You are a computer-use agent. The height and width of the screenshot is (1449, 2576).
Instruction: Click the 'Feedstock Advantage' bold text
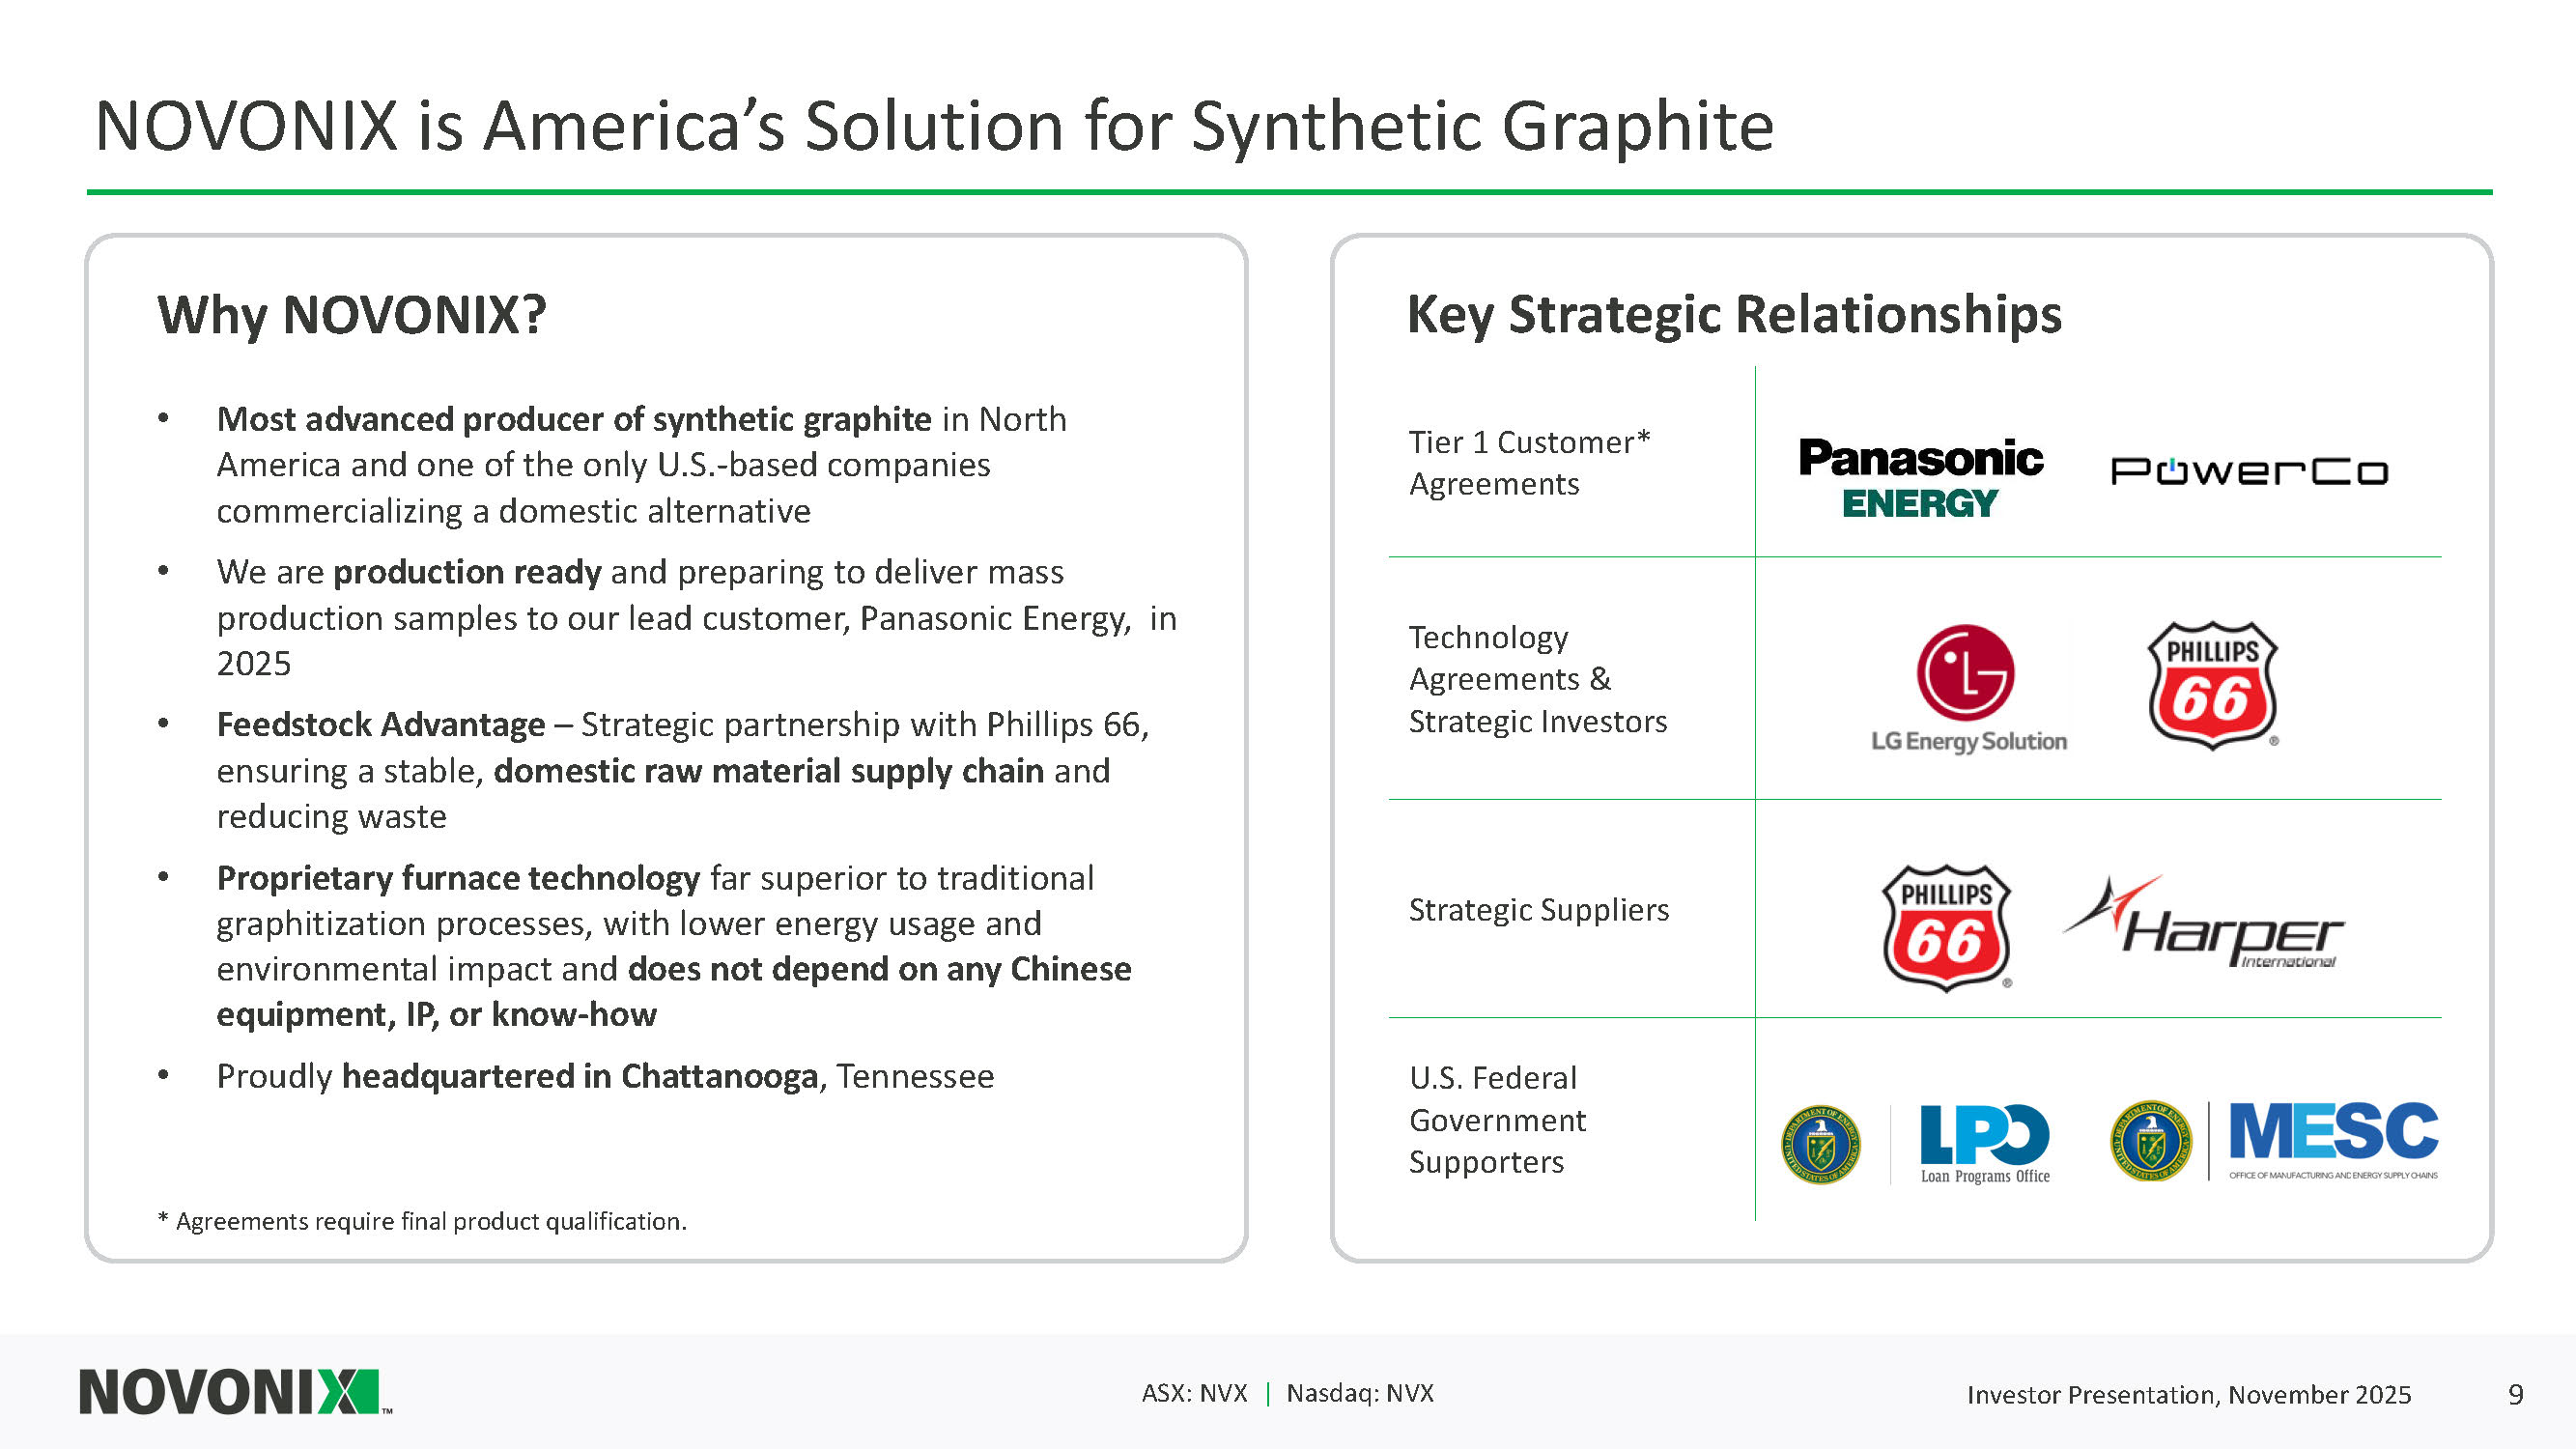[381, 724]
